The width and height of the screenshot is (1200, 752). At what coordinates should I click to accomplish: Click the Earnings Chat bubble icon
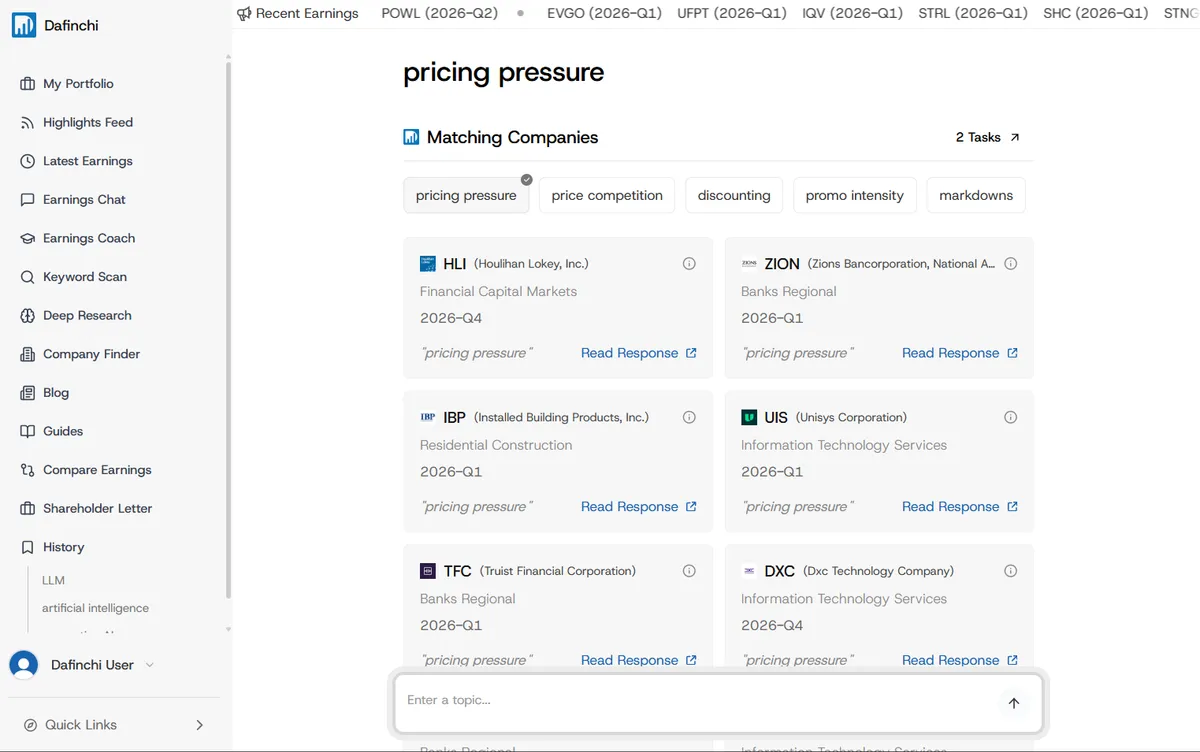[28, 200]
